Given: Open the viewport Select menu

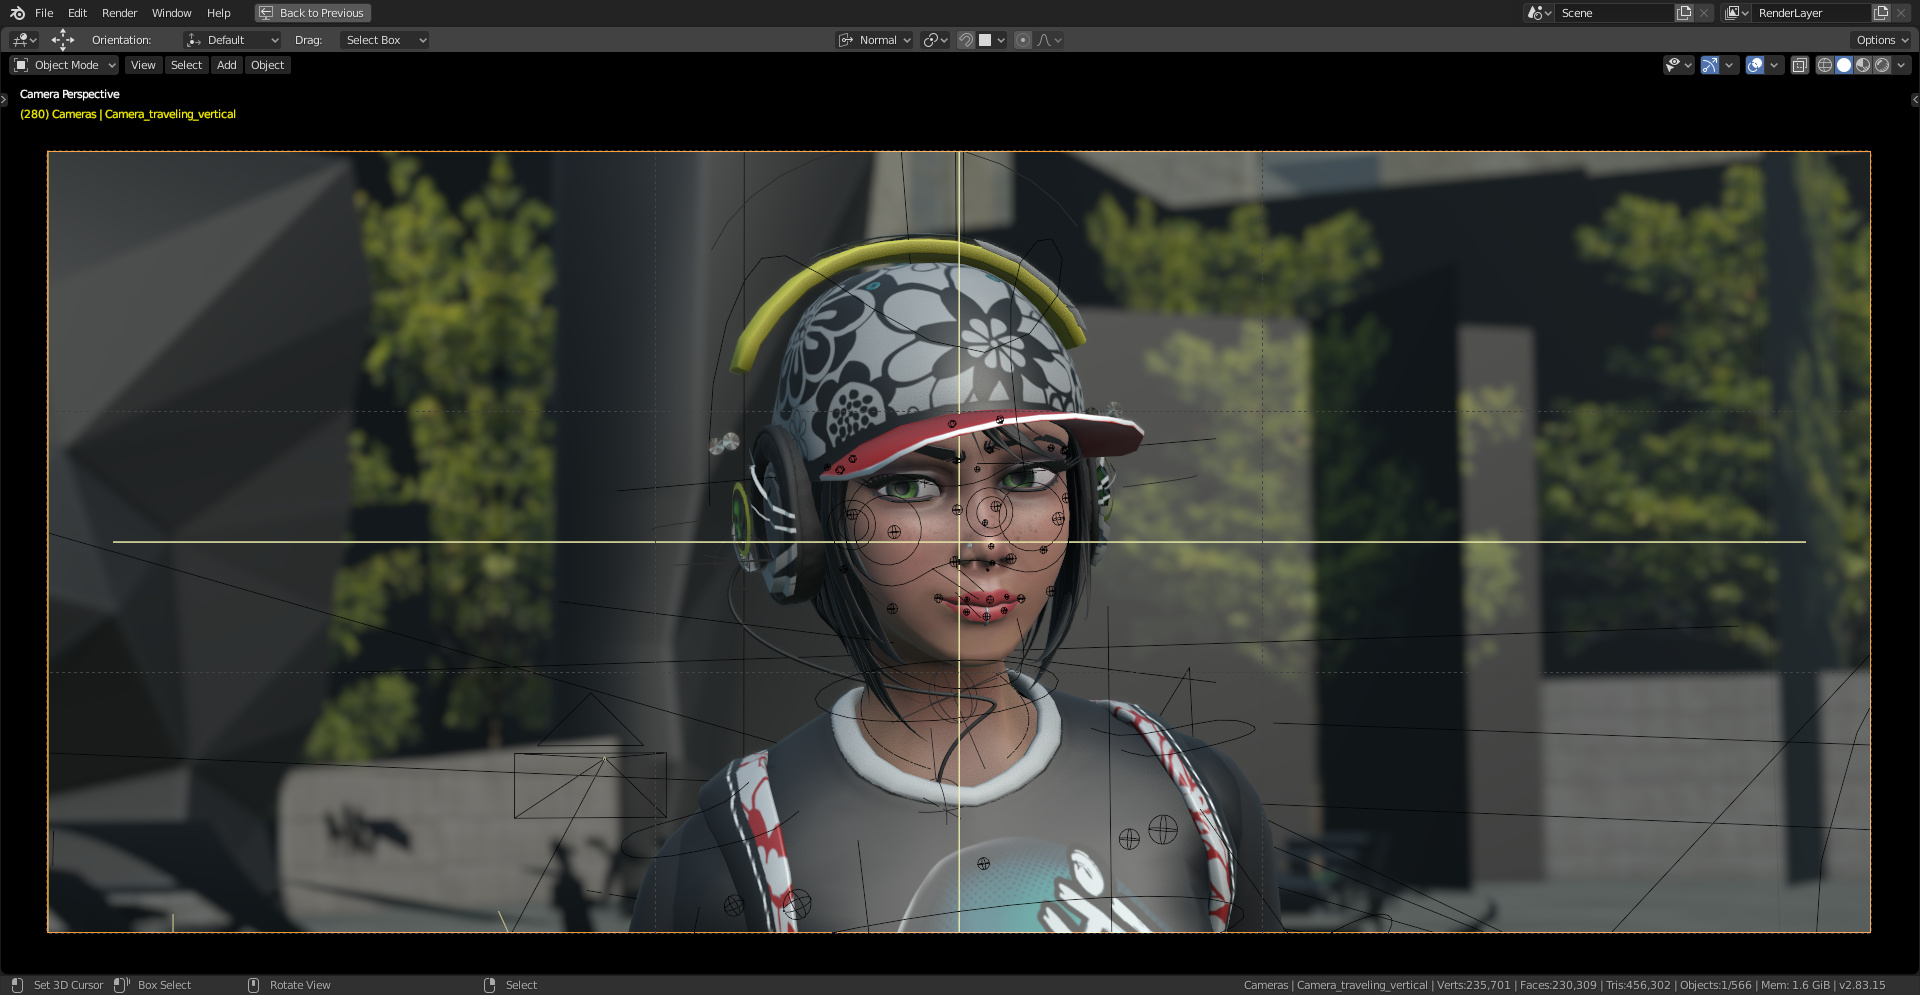Looking at the screenshot, I should (x=186, y=65).
